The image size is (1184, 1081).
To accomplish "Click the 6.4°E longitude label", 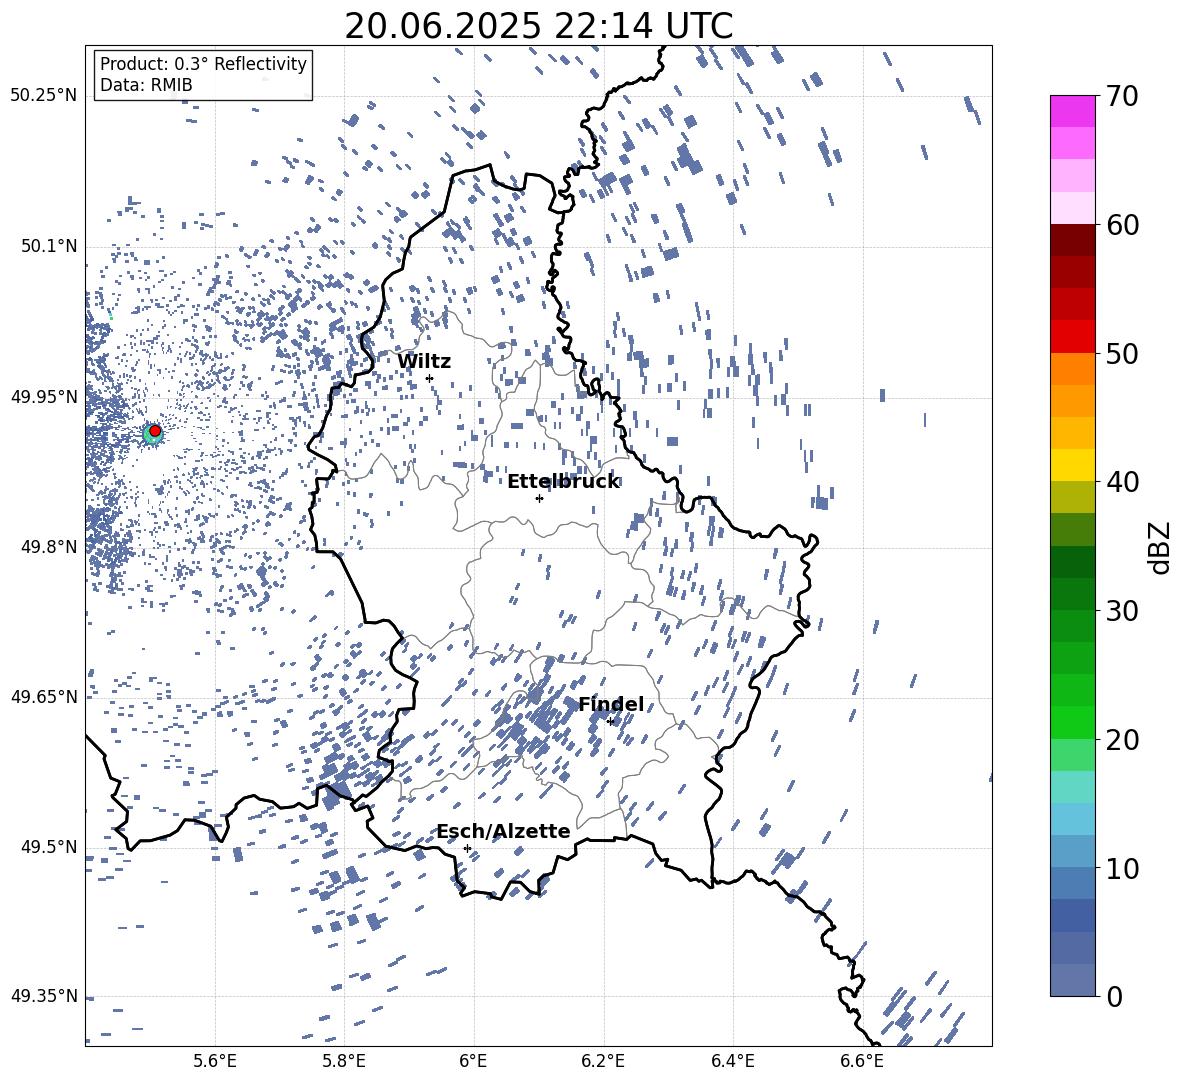I will point(733,1061).
